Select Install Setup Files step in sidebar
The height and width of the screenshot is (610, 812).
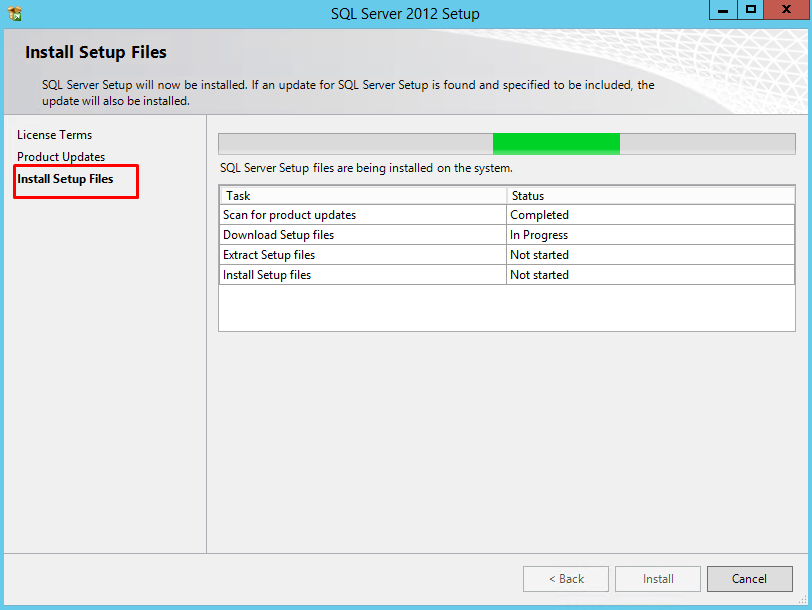[x=65, y=179]
